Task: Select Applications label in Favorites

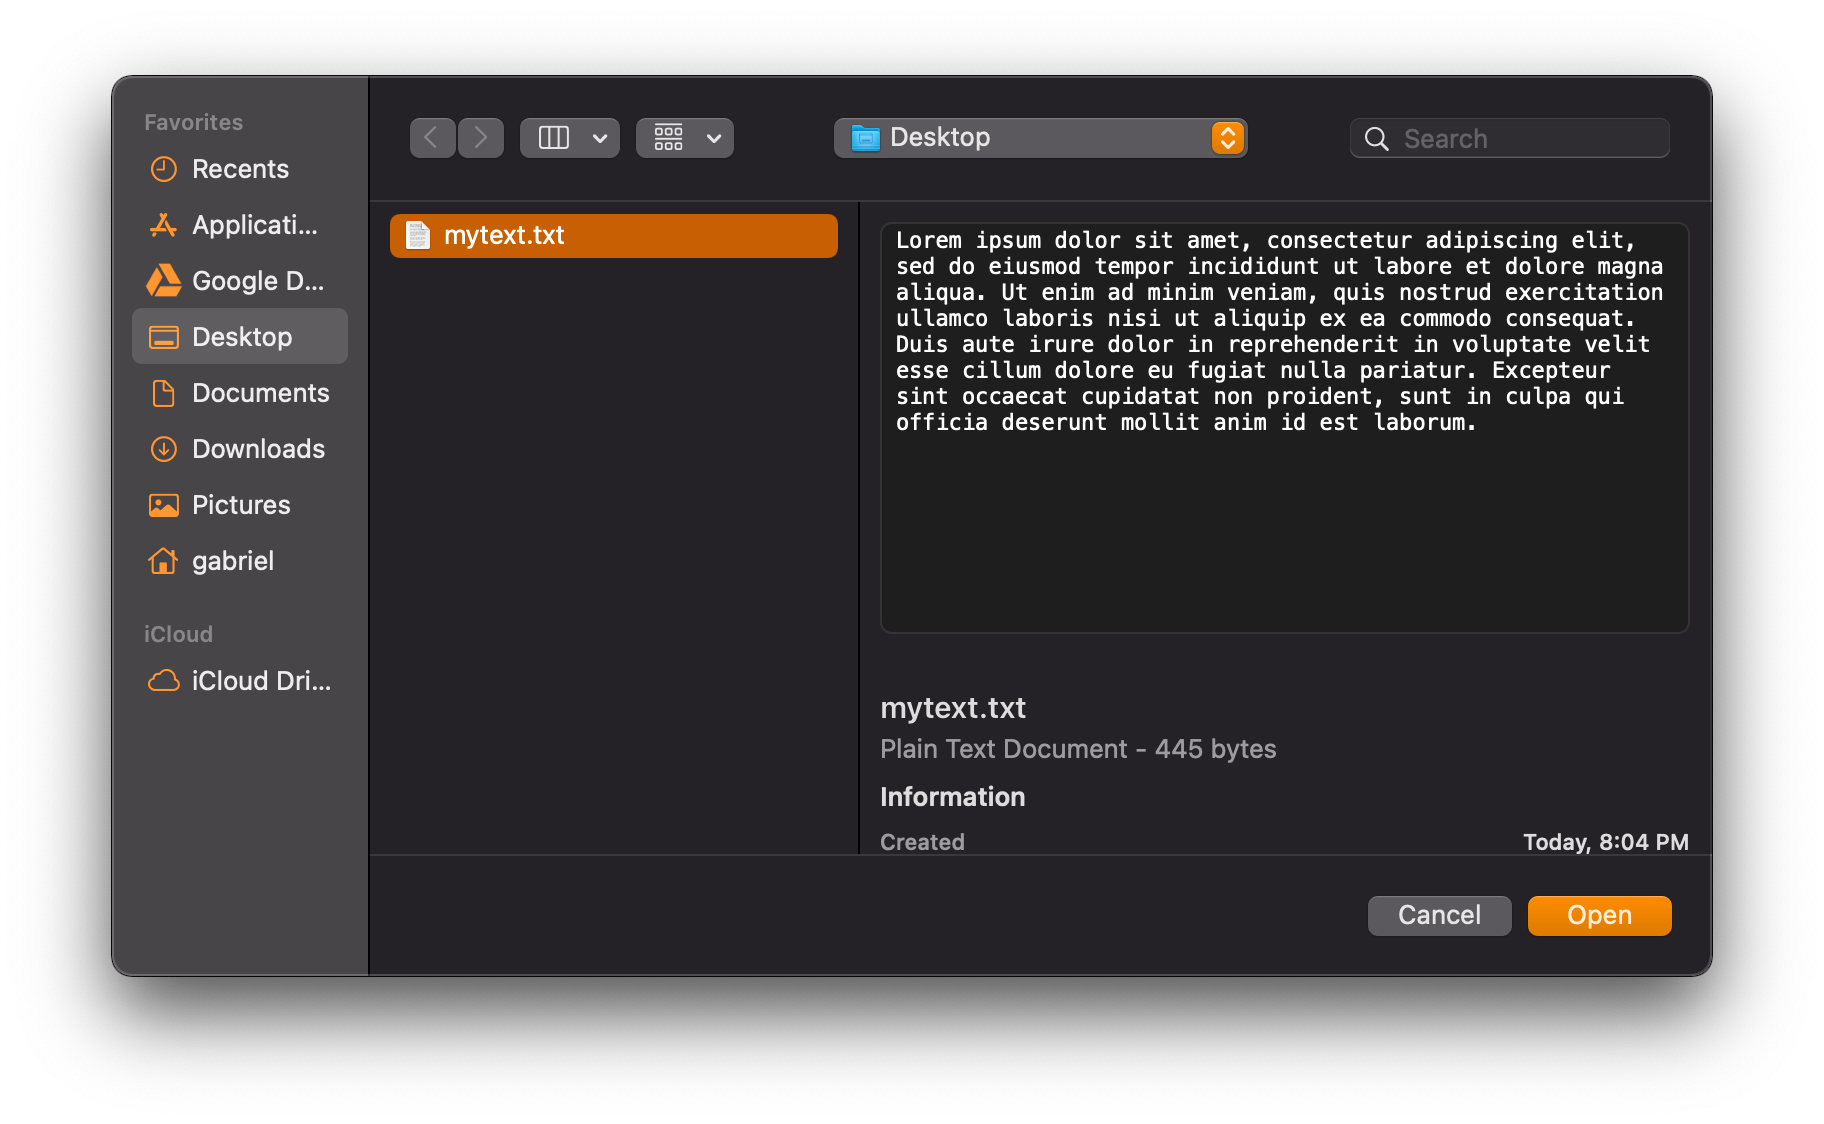Action: pos(255,225)
